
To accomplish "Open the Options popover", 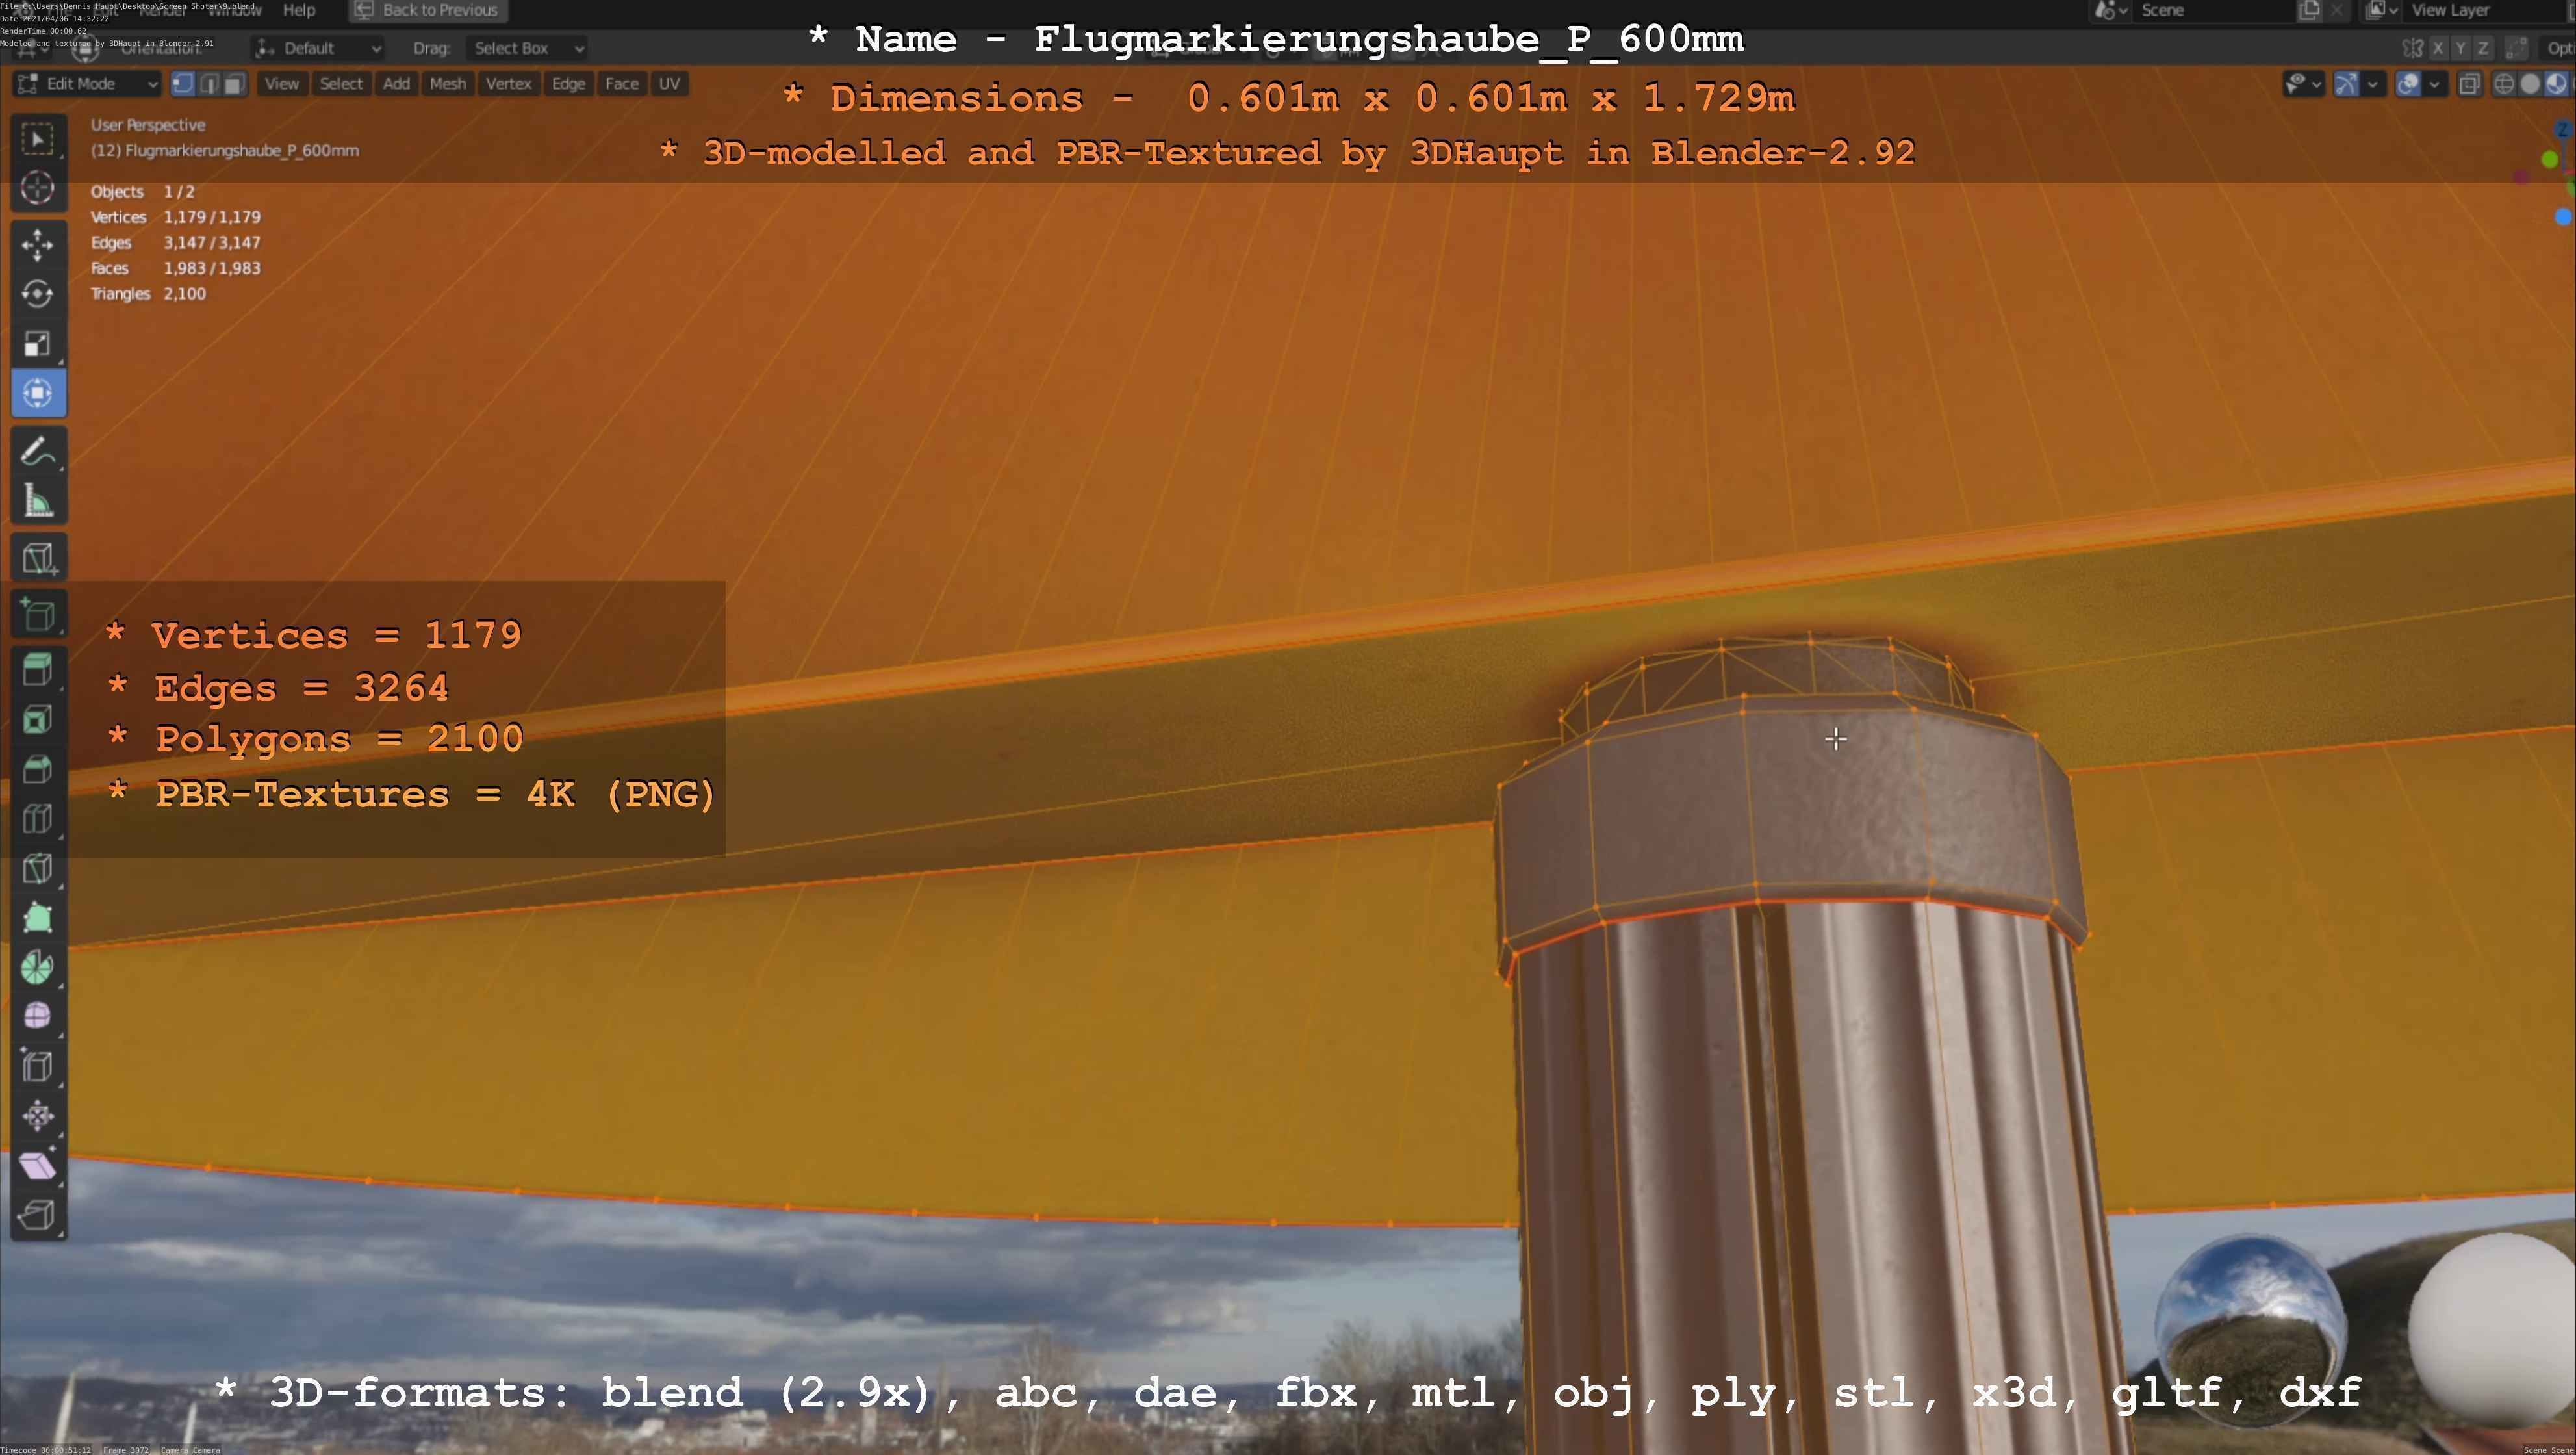I will click(2558, 48).
